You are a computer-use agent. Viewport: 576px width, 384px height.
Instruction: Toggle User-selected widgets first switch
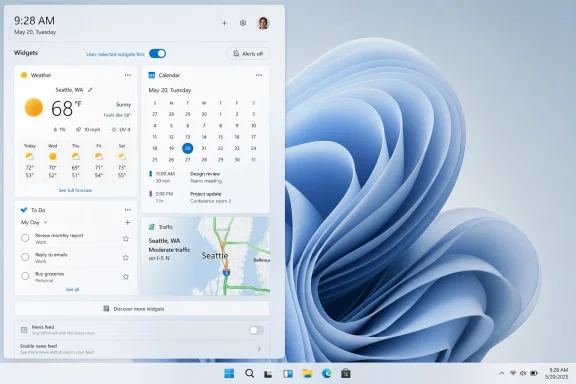(158, 54)
